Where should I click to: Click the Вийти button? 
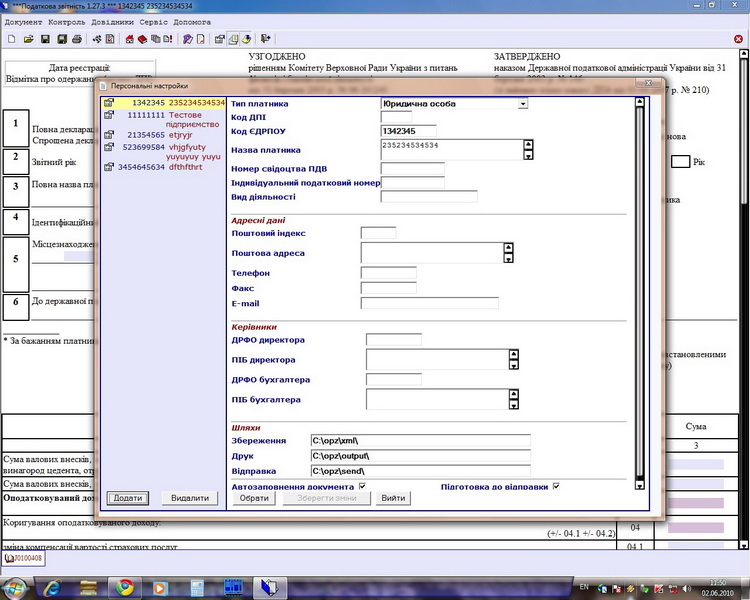(x=394, y=498)
